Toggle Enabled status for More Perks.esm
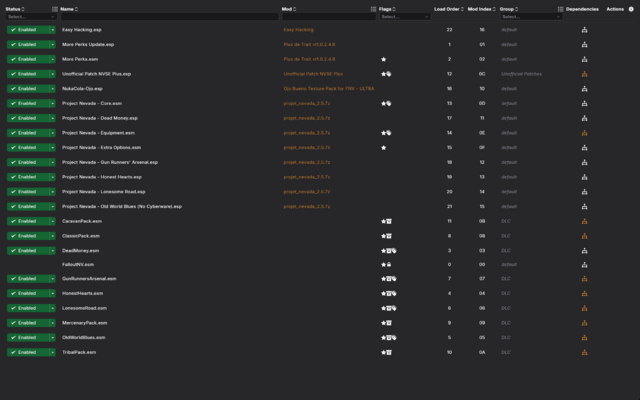 (x=28, y=59)
